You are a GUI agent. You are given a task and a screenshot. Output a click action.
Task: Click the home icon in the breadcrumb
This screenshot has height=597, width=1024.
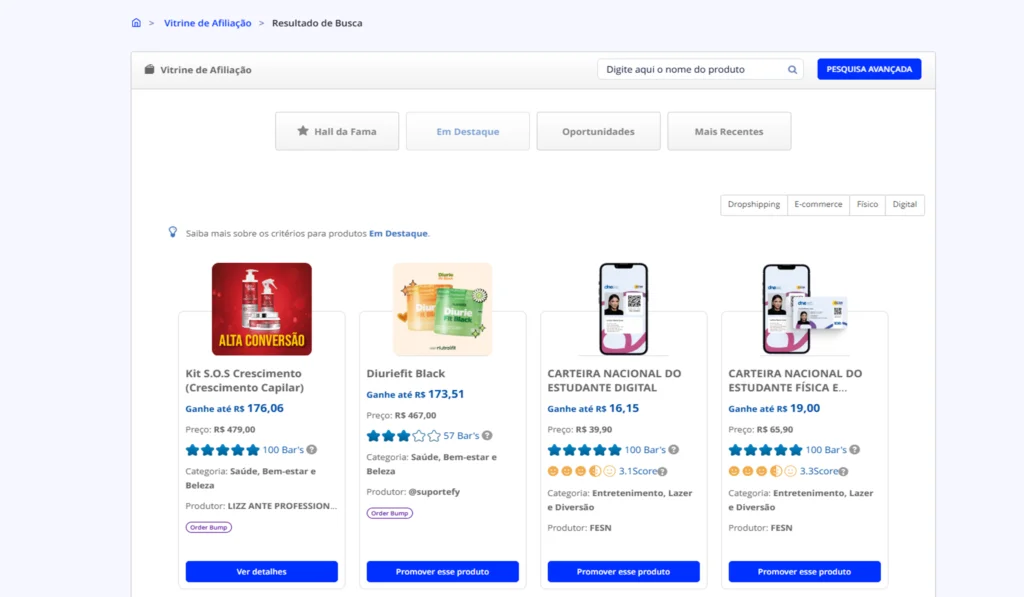point(136,22)
